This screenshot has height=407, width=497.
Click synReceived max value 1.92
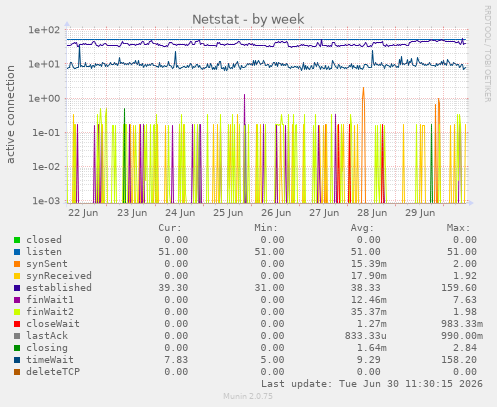pos(465,276)
